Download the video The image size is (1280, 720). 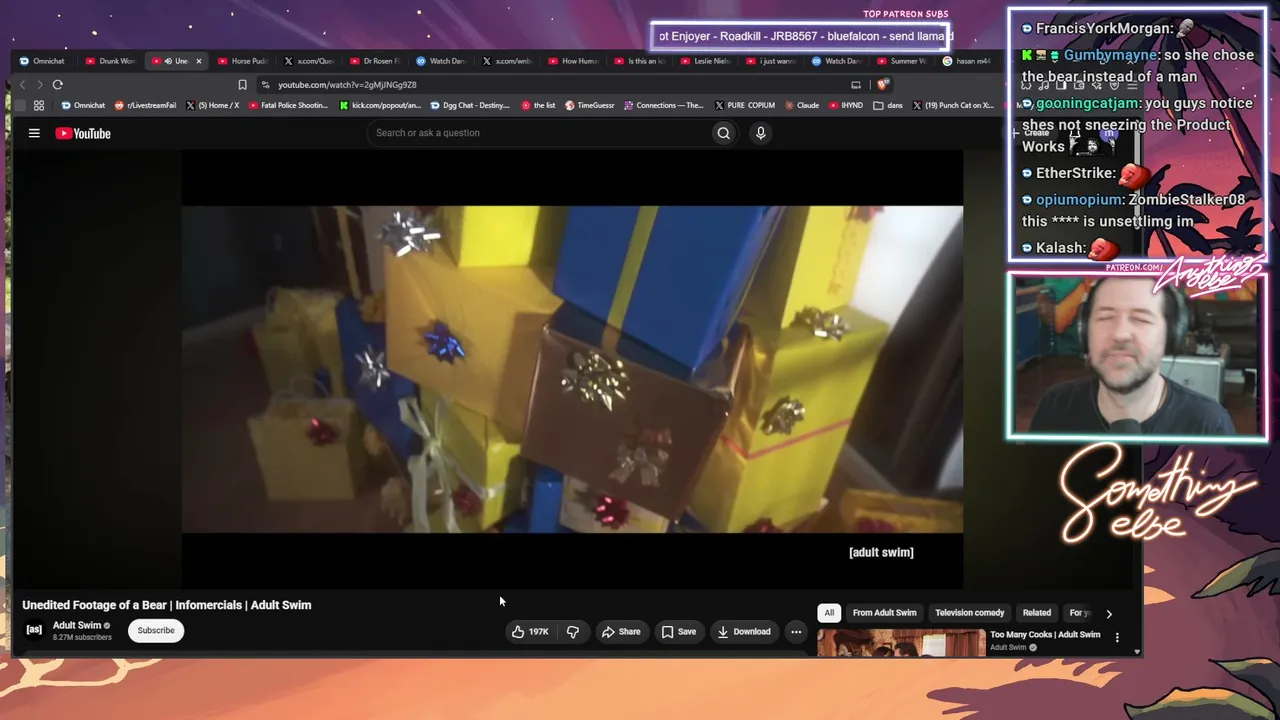click(x=744, y=631)
